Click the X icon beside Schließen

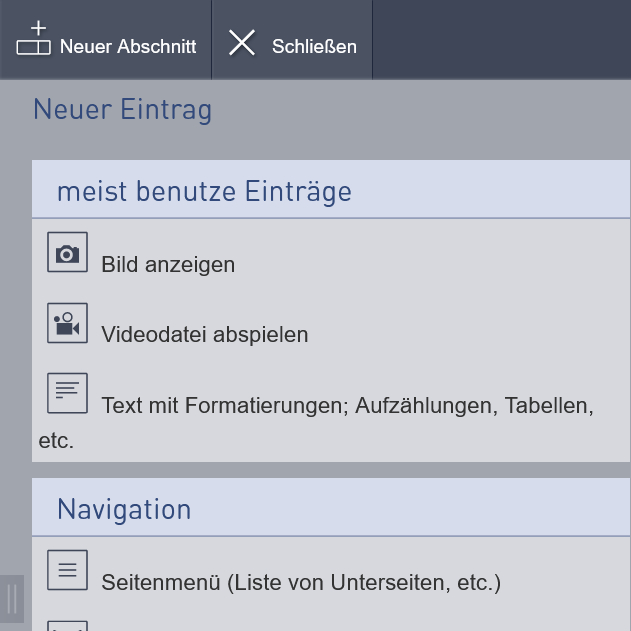[241, 42]
